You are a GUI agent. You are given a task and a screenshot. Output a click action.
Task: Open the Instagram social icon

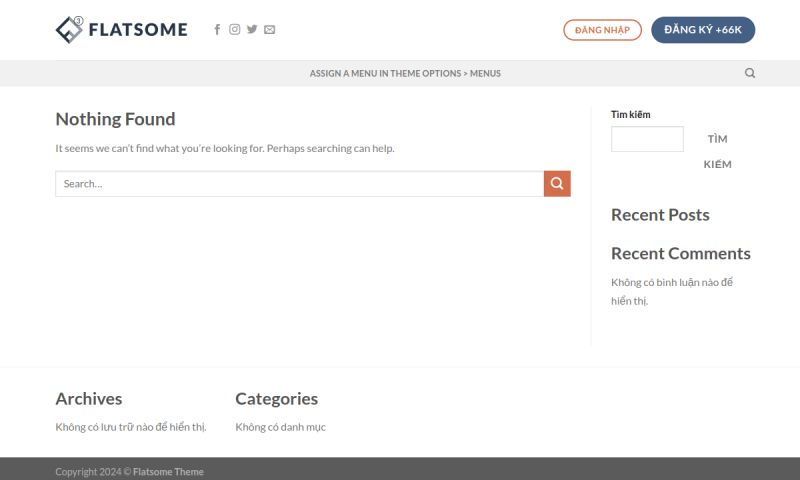pyautogui.click(x=235, y=30)
